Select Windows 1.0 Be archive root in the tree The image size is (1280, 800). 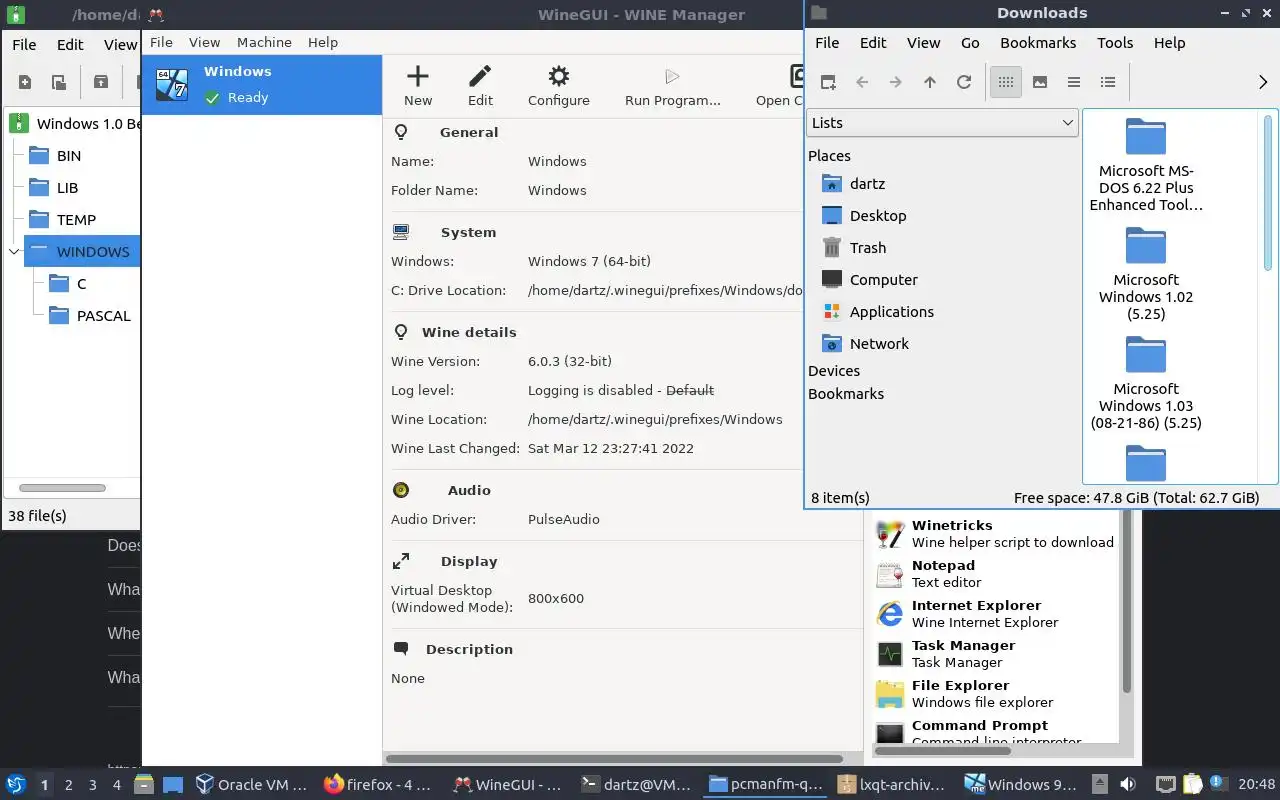(x=88, y=123)
